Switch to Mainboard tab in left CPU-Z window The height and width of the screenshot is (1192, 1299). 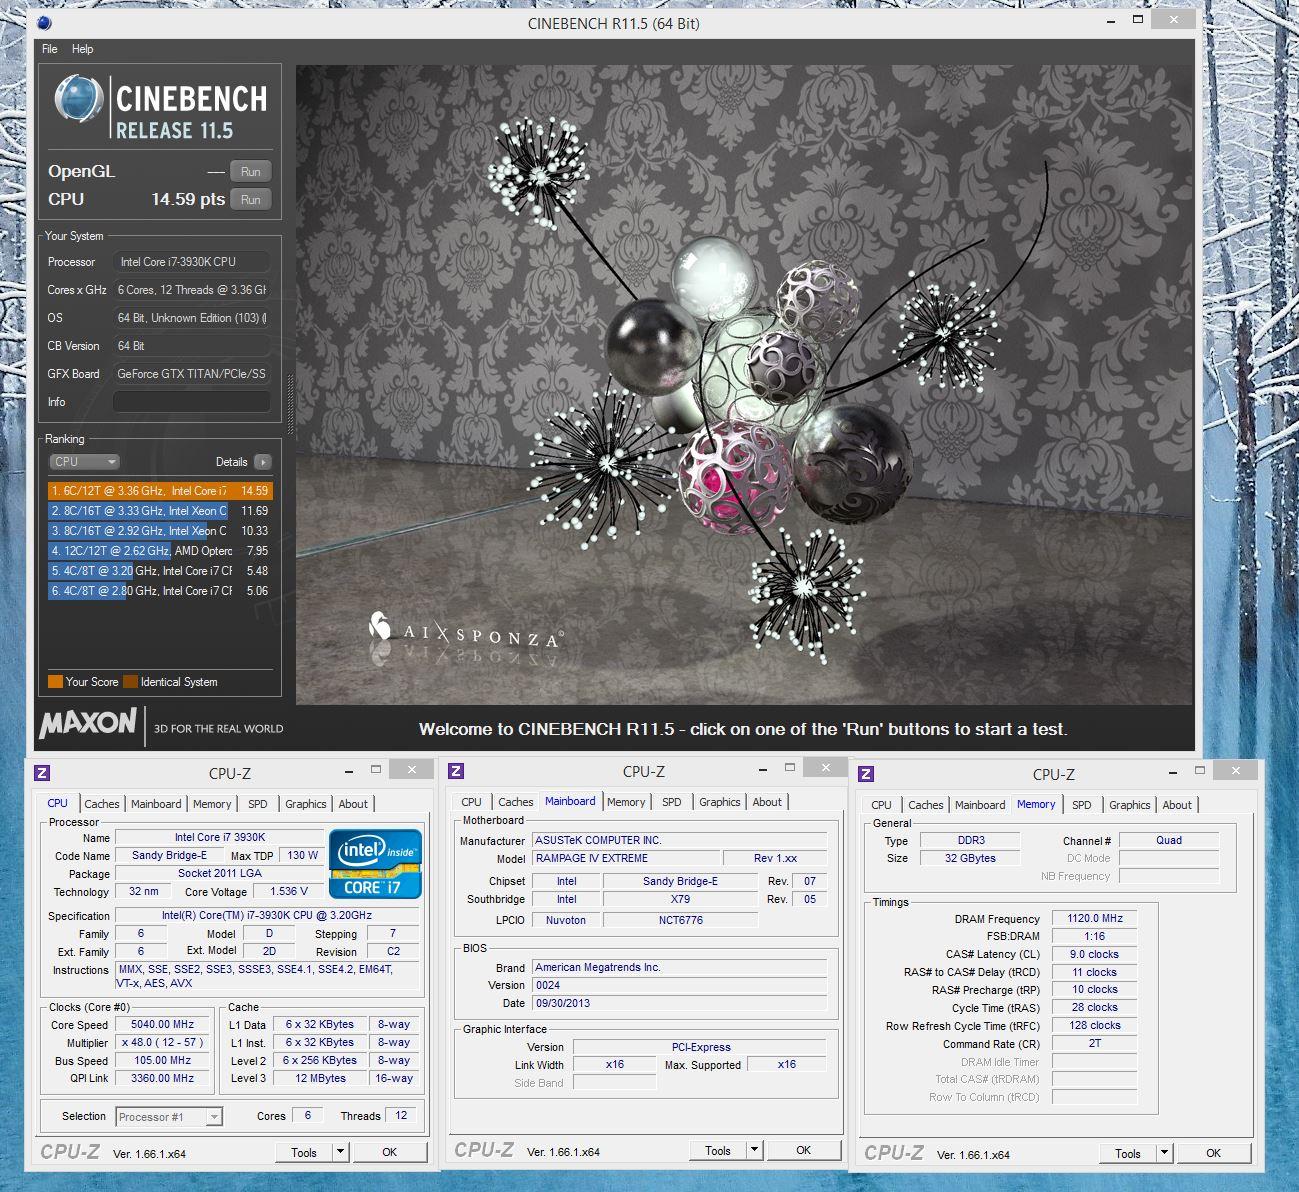(x=156, y=804)
